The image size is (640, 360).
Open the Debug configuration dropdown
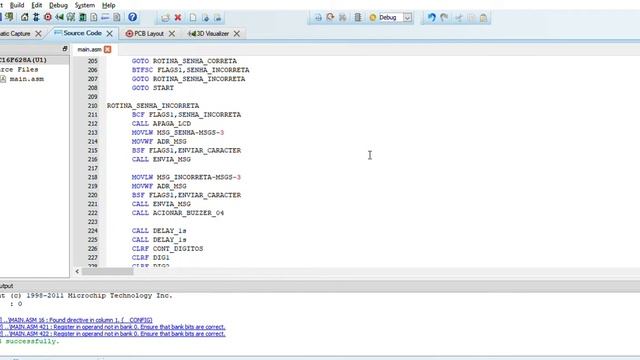click(x=407, y=18)
